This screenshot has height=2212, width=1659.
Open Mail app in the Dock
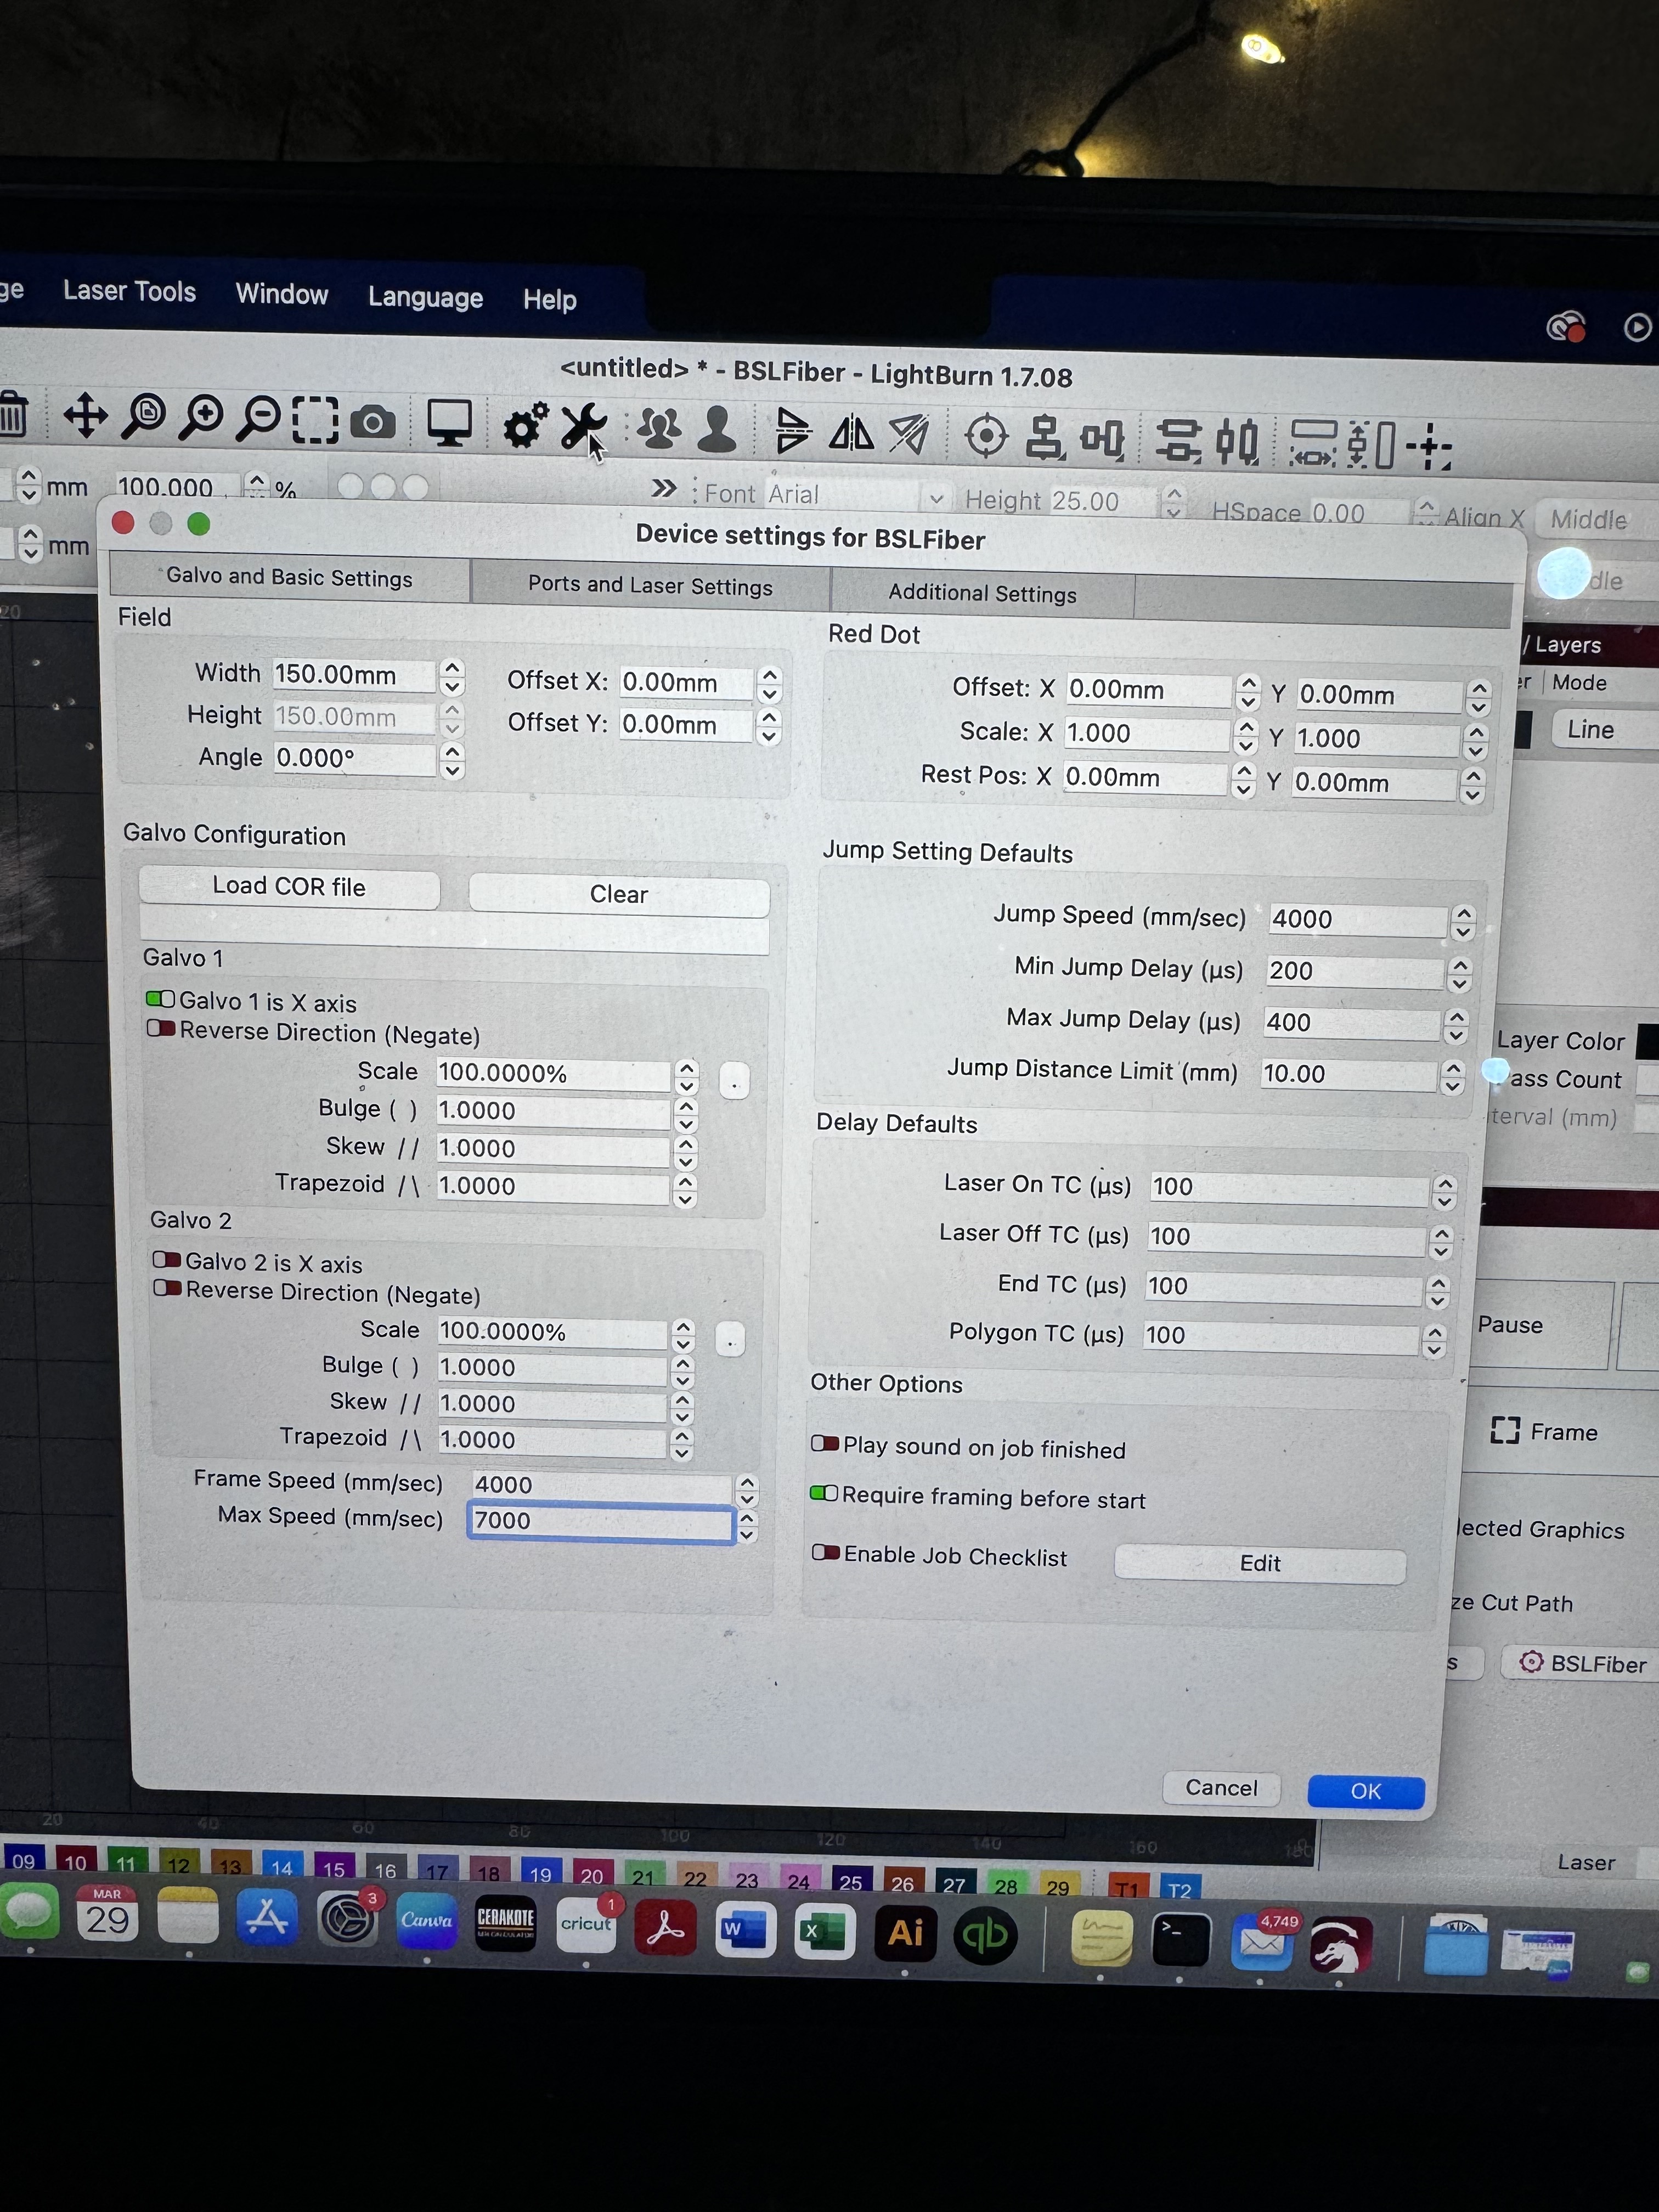pyautogui.click(x=1261, y=1942)
